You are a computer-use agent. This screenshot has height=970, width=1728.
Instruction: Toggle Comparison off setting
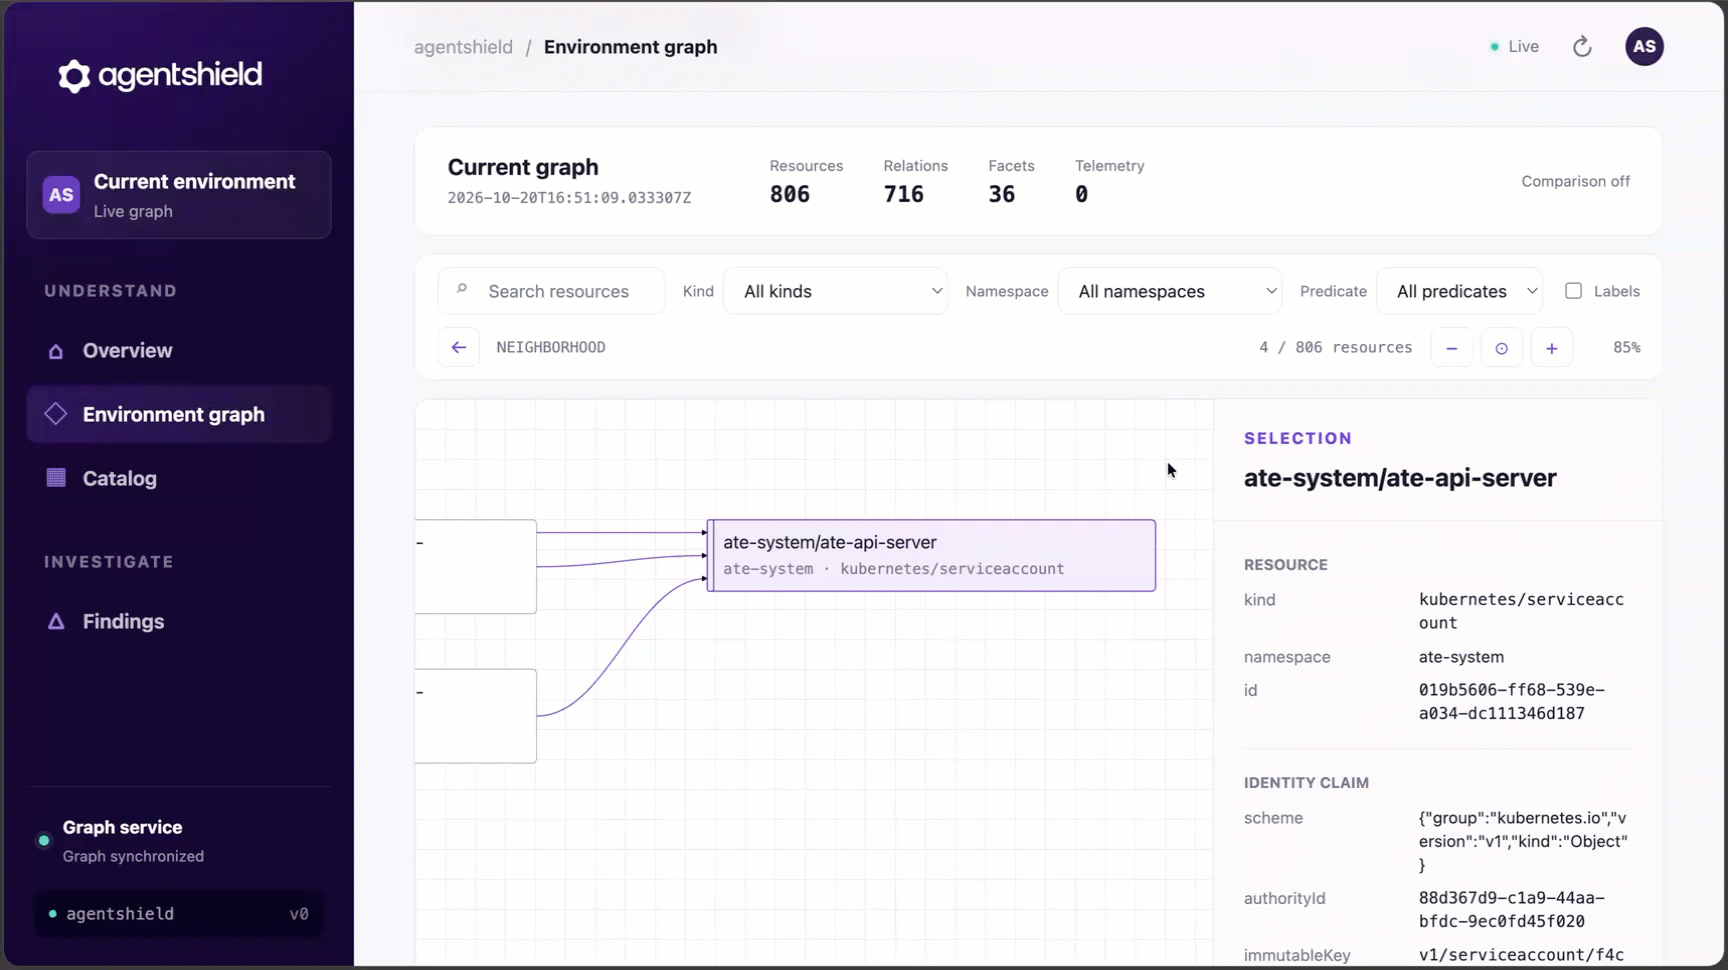(1575, 181)
